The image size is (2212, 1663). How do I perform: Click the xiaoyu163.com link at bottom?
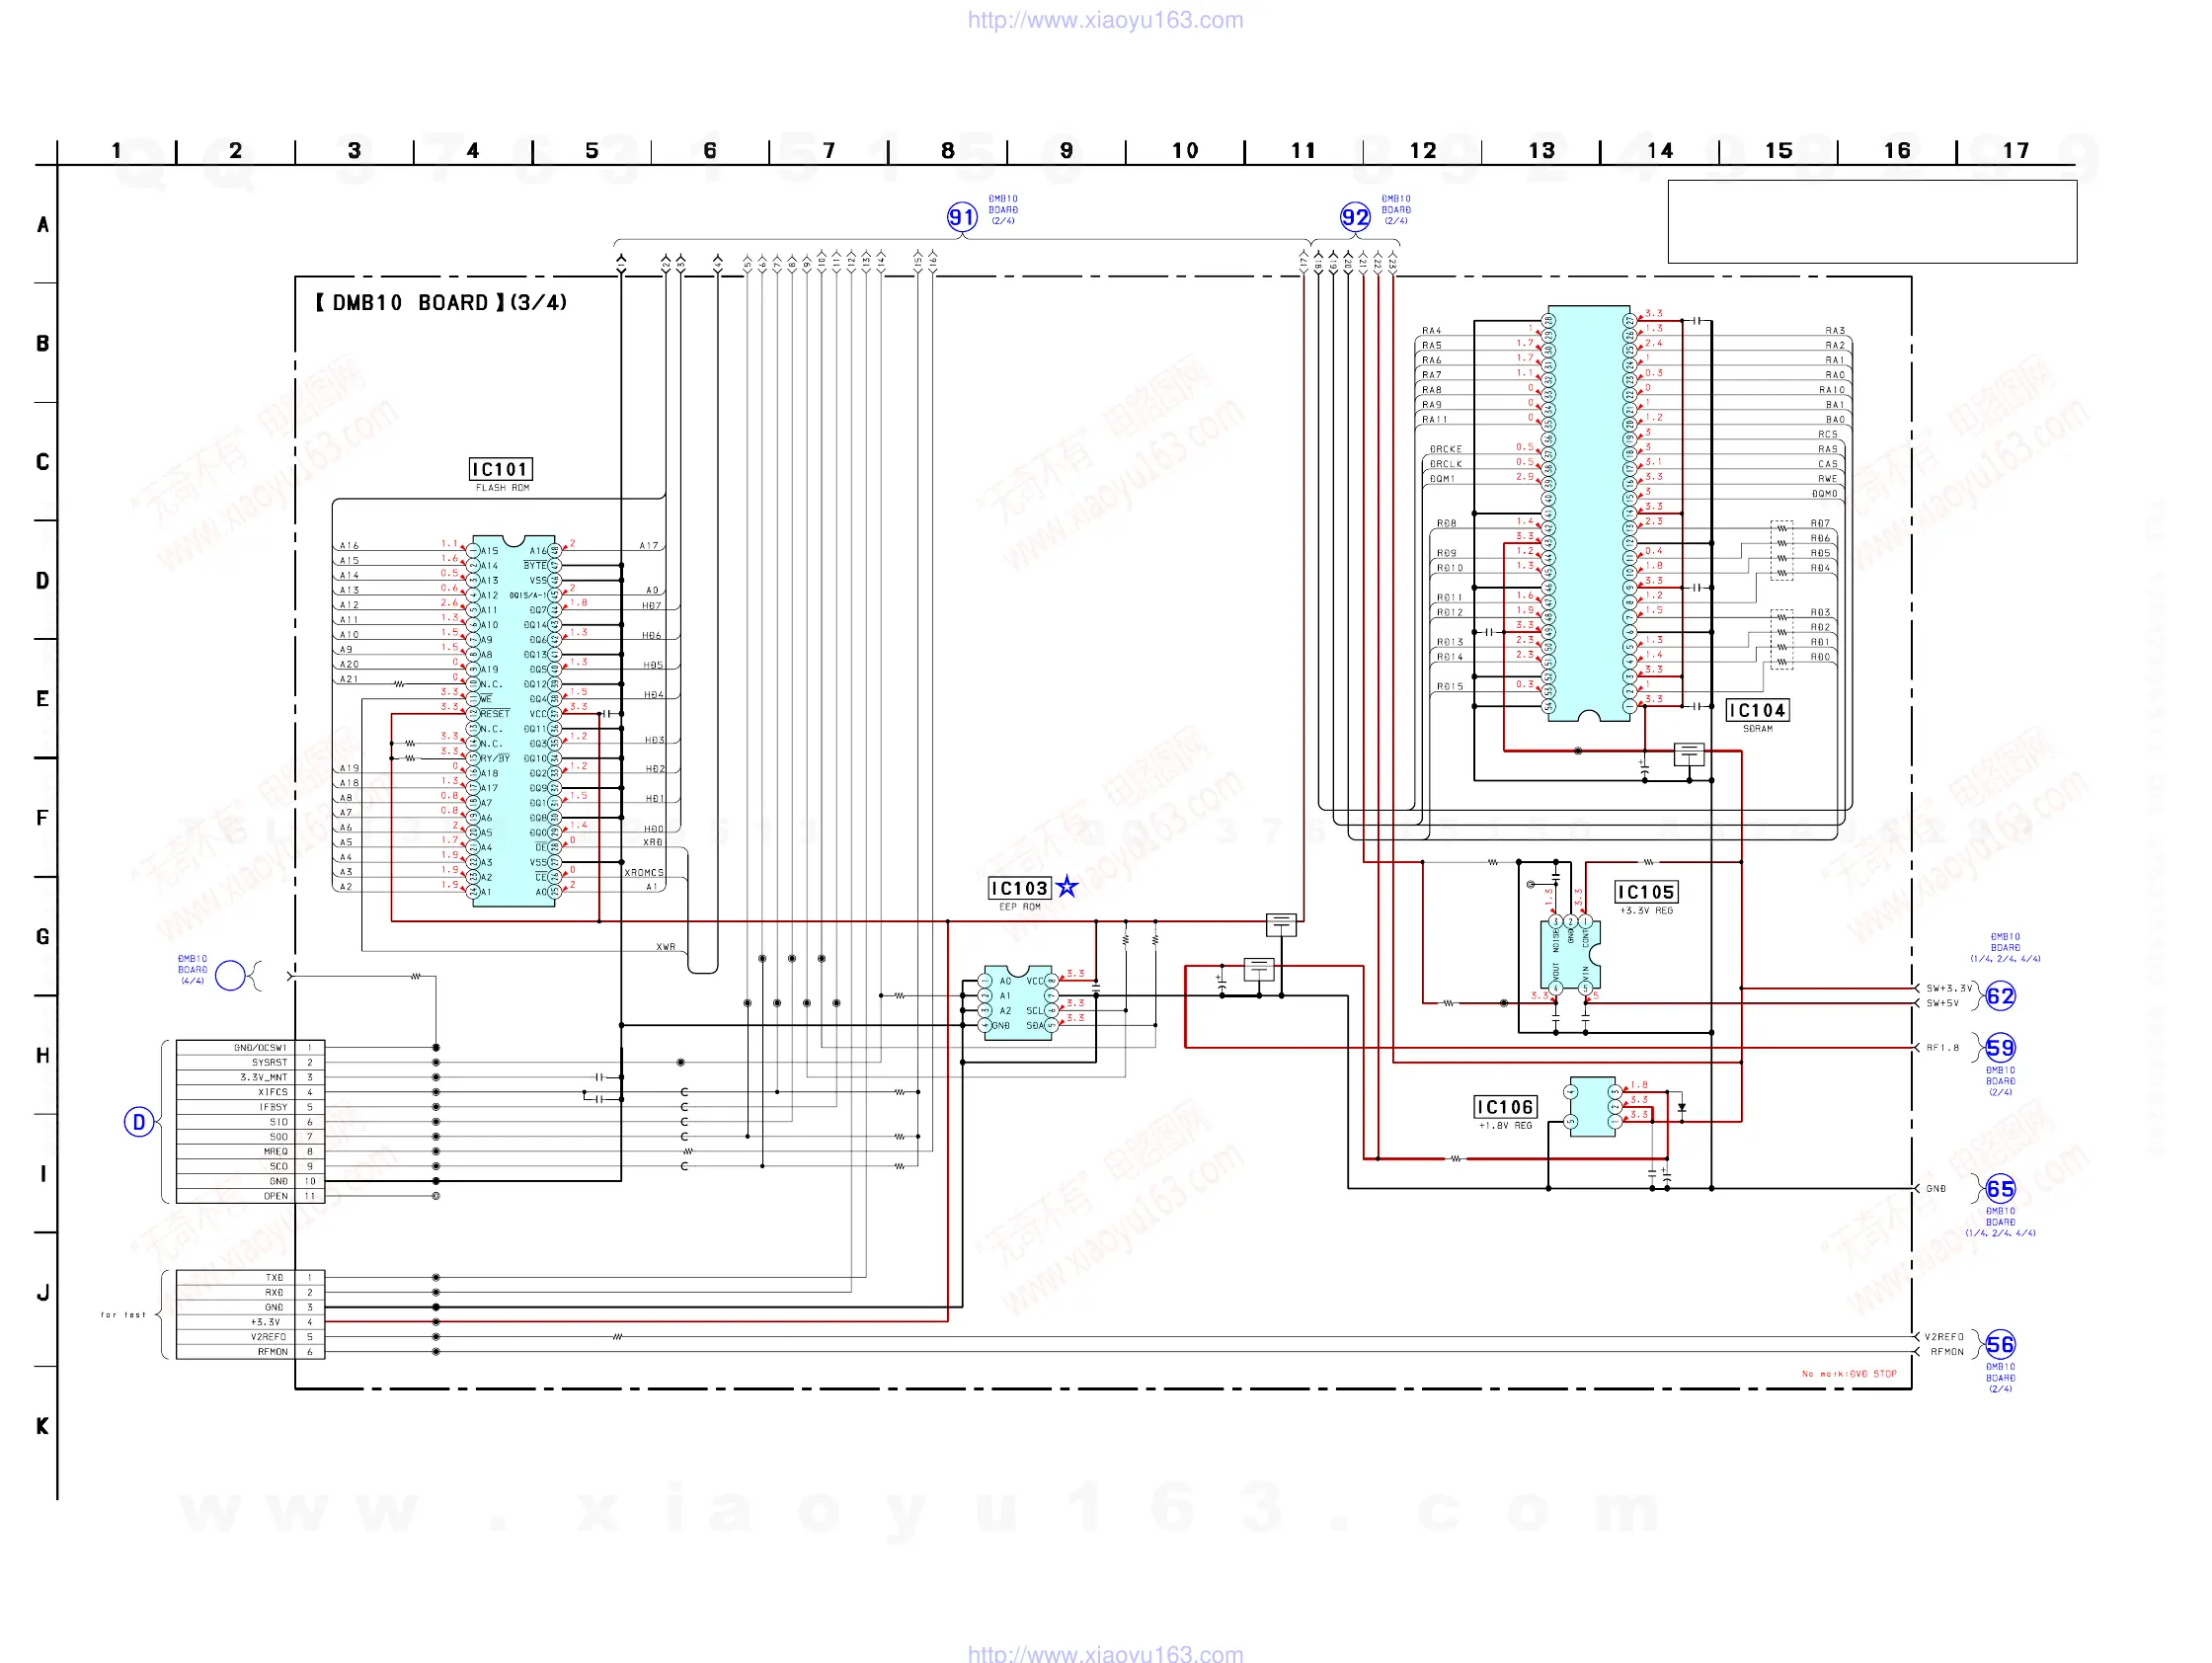point(1105,1653)
